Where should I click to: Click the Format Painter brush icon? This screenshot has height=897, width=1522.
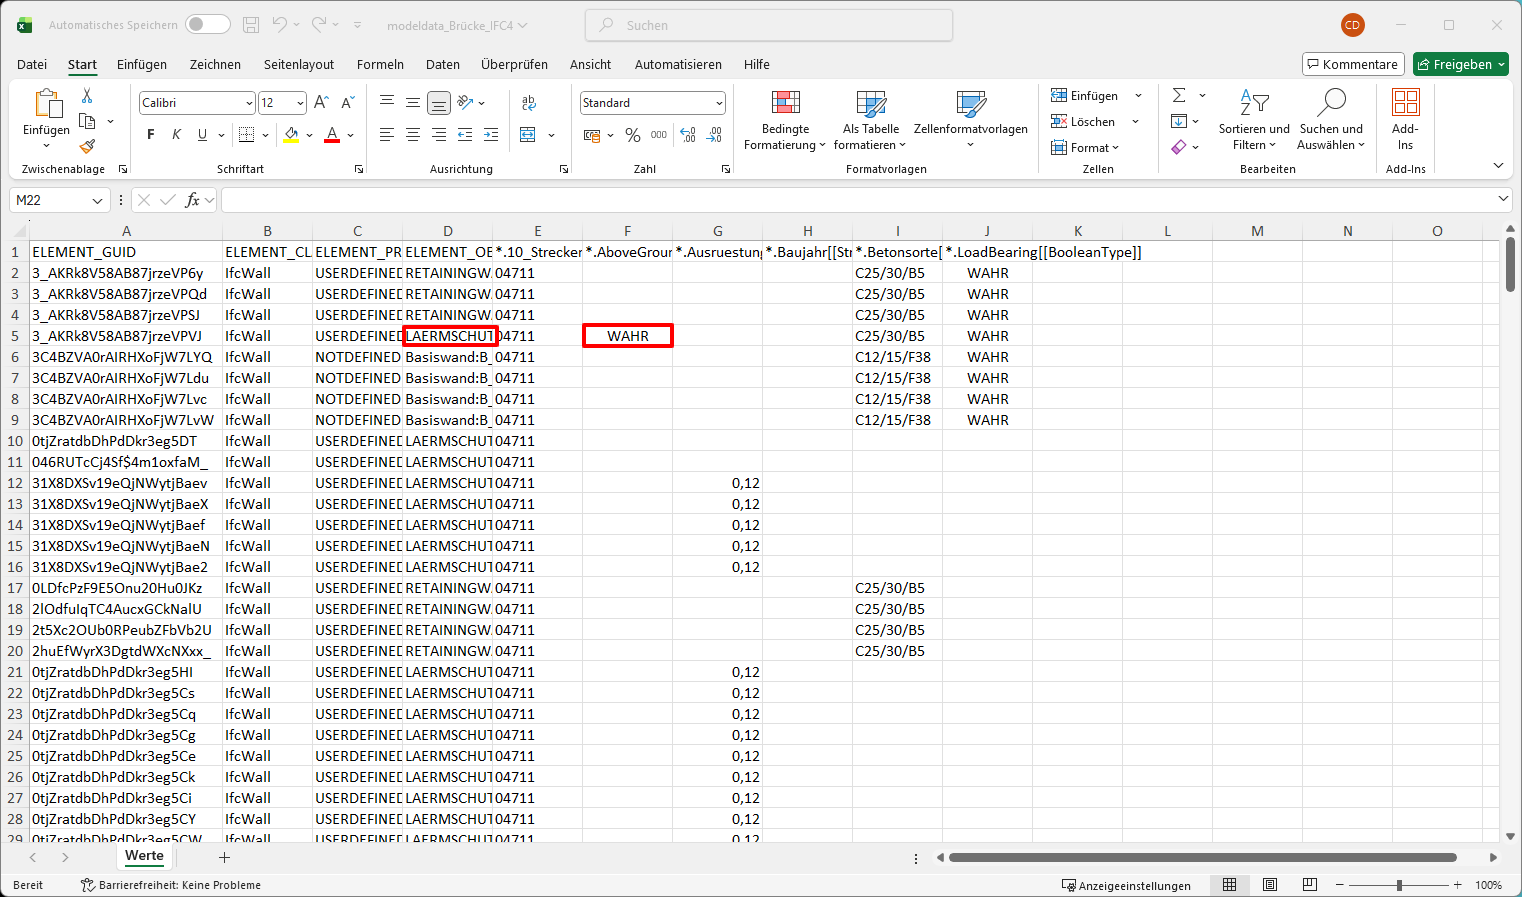pos(87,146)
